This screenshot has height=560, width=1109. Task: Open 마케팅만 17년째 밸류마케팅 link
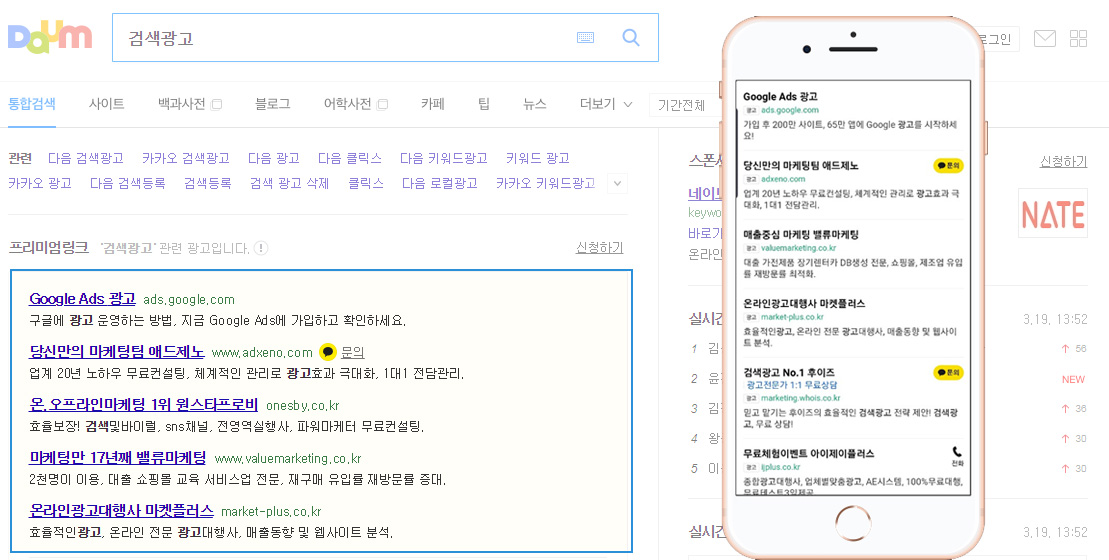pyautogui.click(x=117, y=457)
